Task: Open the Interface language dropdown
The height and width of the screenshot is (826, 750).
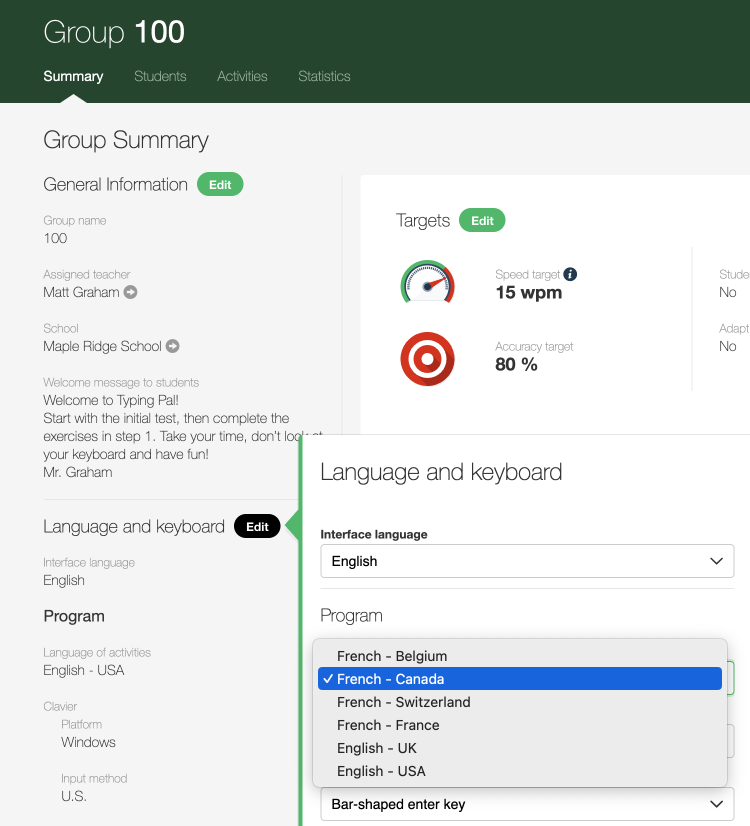Action: click(527, 561)
